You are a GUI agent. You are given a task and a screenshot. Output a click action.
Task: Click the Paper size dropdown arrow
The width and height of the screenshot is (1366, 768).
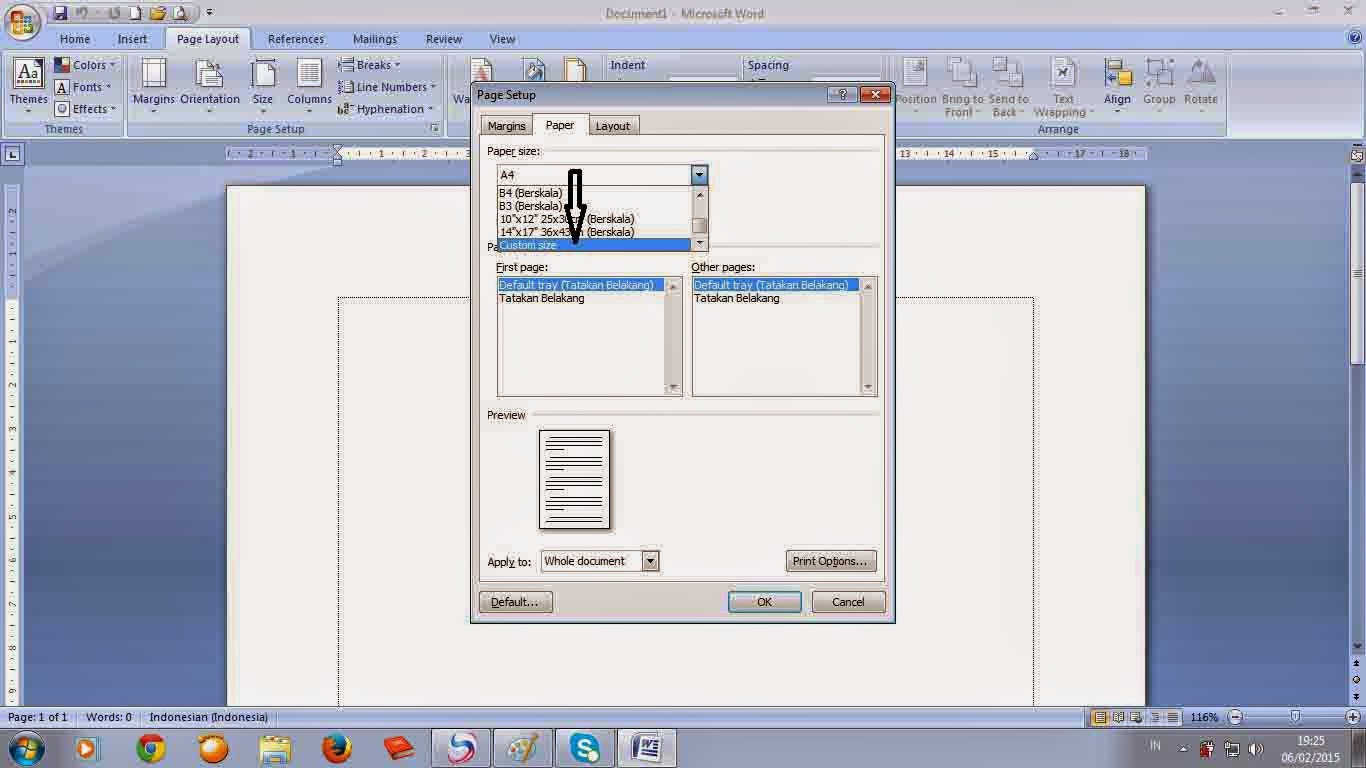699,175
